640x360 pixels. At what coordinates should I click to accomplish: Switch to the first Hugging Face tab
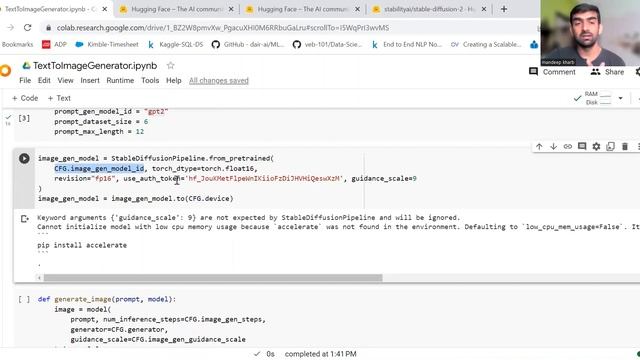pyautogui.click(x=176, y=9)
